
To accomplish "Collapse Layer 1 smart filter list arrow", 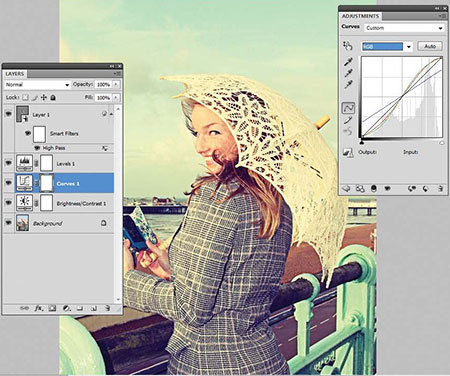I will (111, 114).
